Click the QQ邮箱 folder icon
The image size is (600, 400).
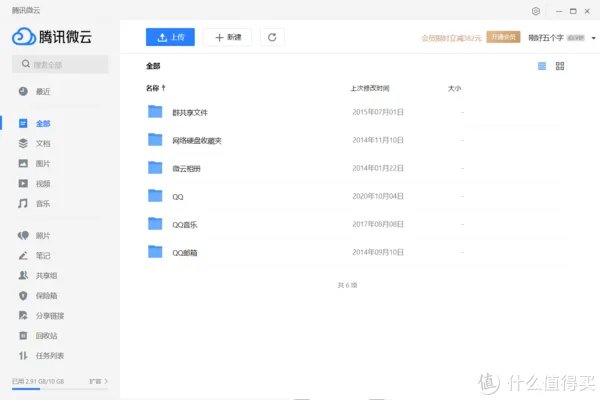155,251
